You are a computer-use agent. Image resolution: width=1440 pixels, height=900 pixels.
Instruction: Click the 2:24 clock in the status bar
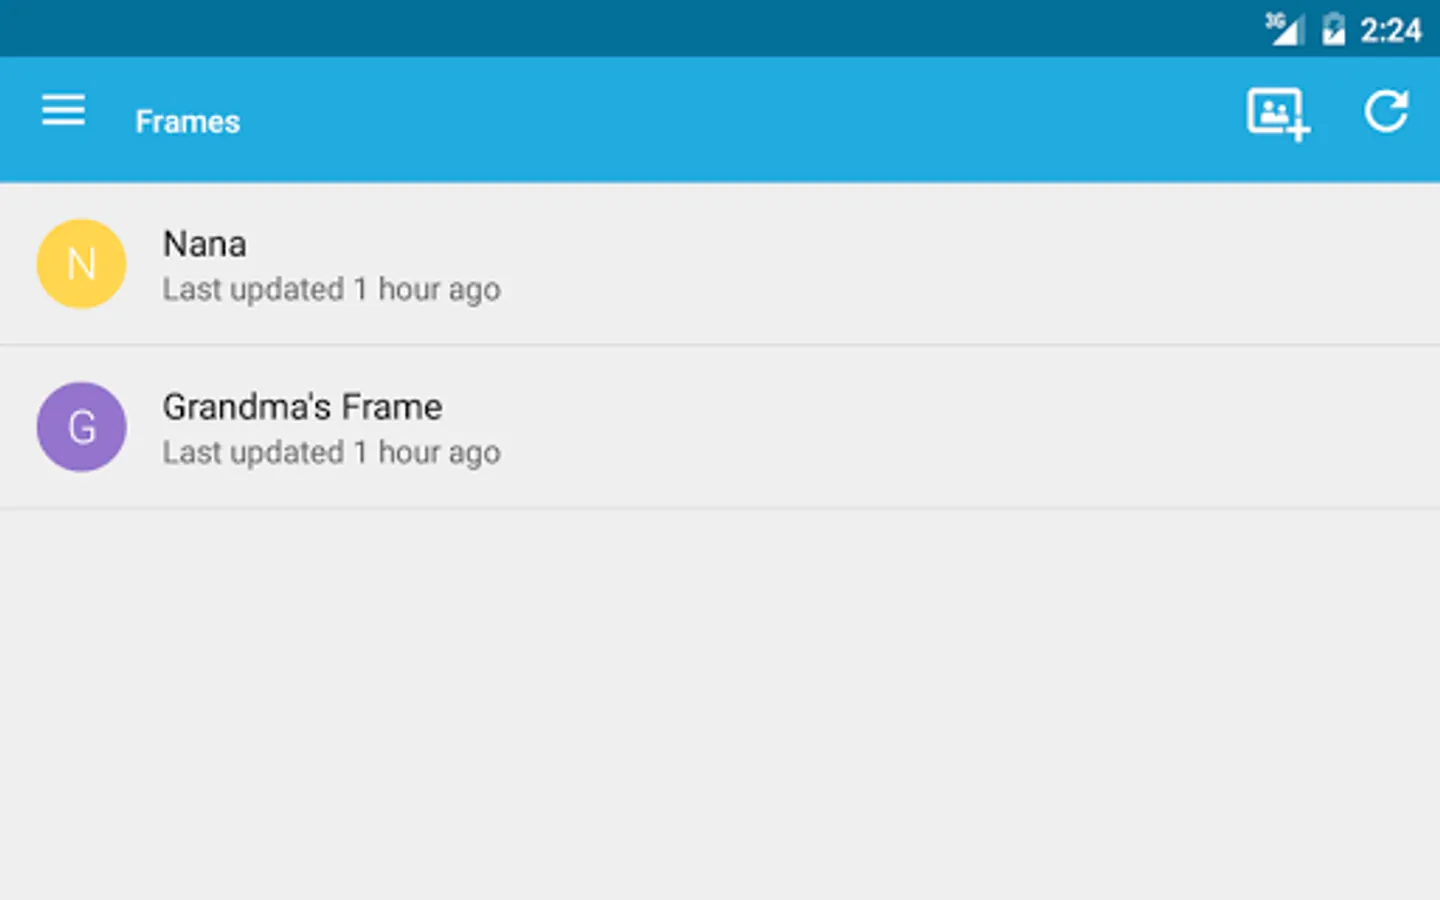click(x=1390, y=30)
